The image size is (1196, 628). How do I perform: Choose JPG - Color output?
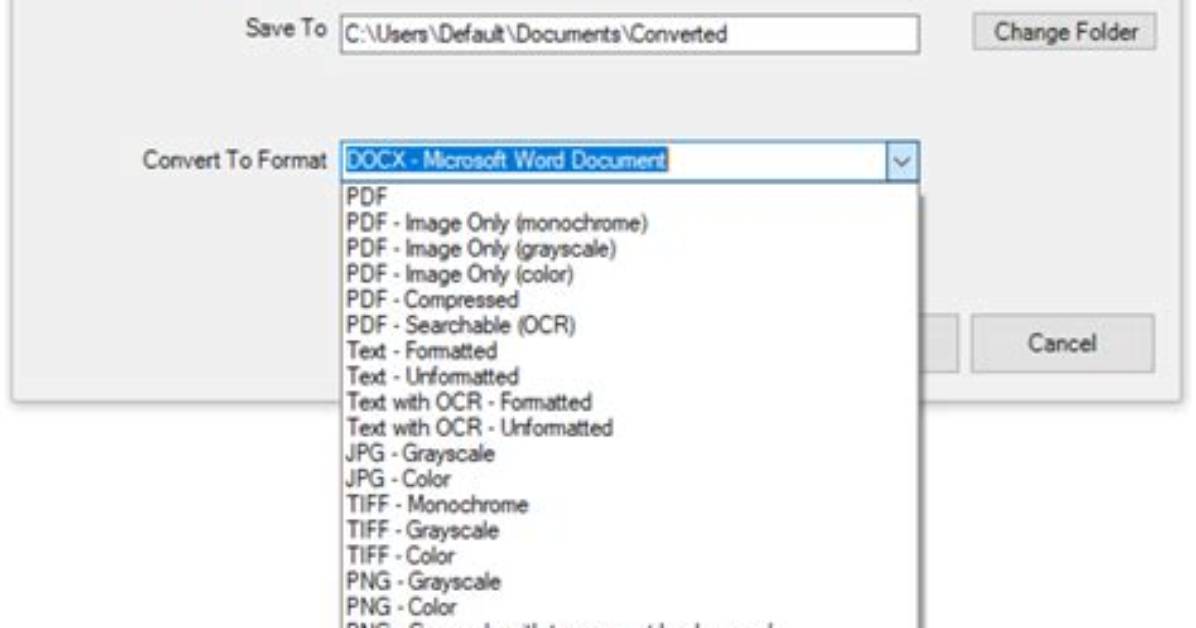tap(630, 479)
